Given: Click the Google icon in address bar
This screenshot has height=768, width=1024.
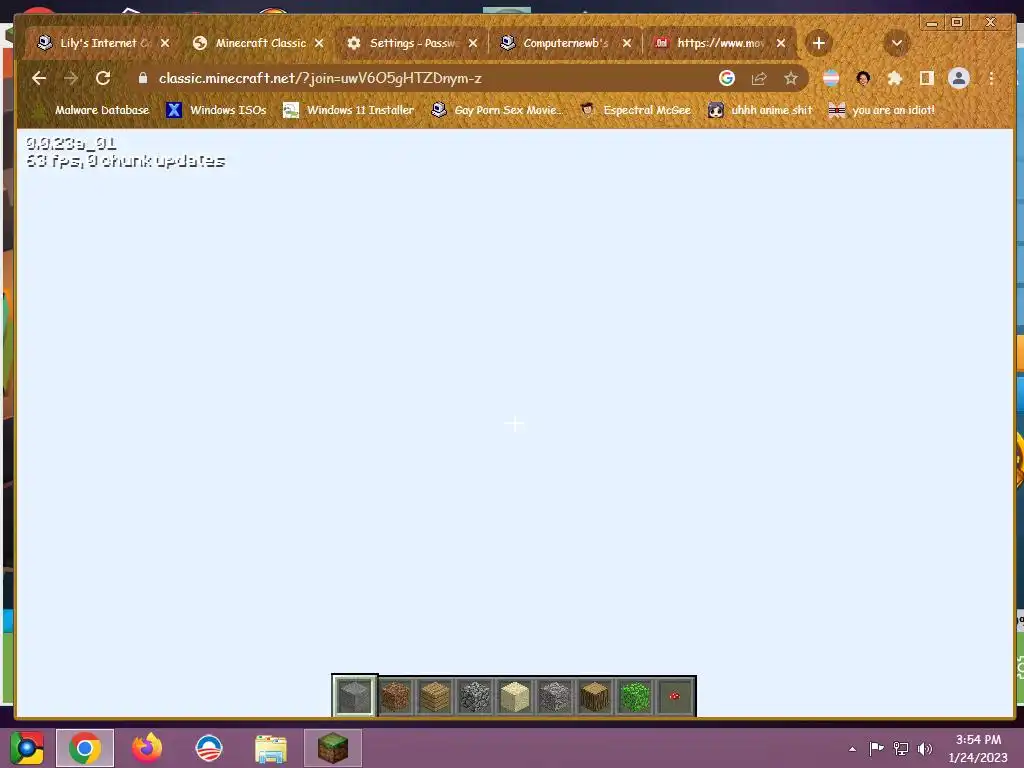Looking at the screenshot, I should [x=727, y=78].
